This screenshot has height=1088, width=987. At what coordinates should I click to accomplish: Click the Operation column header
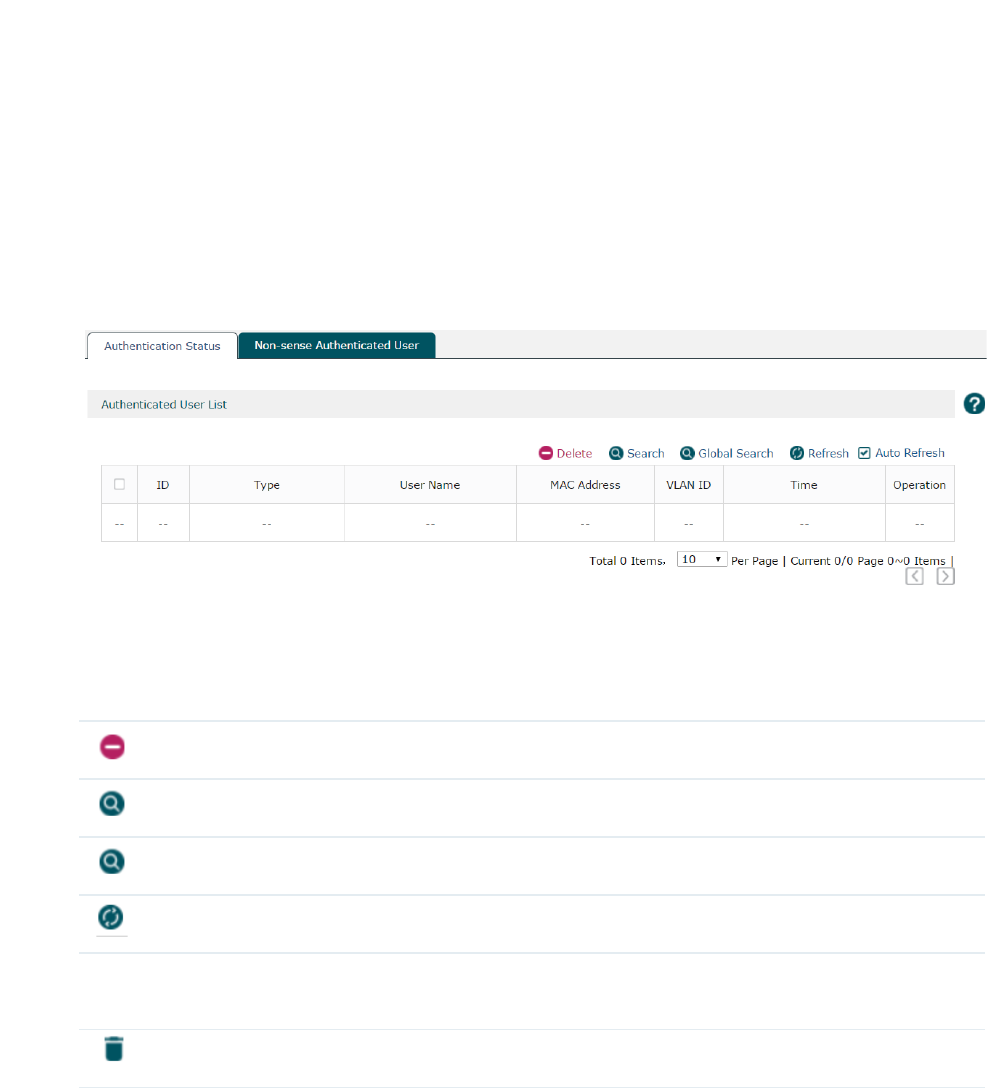click(x=920, y=485)
